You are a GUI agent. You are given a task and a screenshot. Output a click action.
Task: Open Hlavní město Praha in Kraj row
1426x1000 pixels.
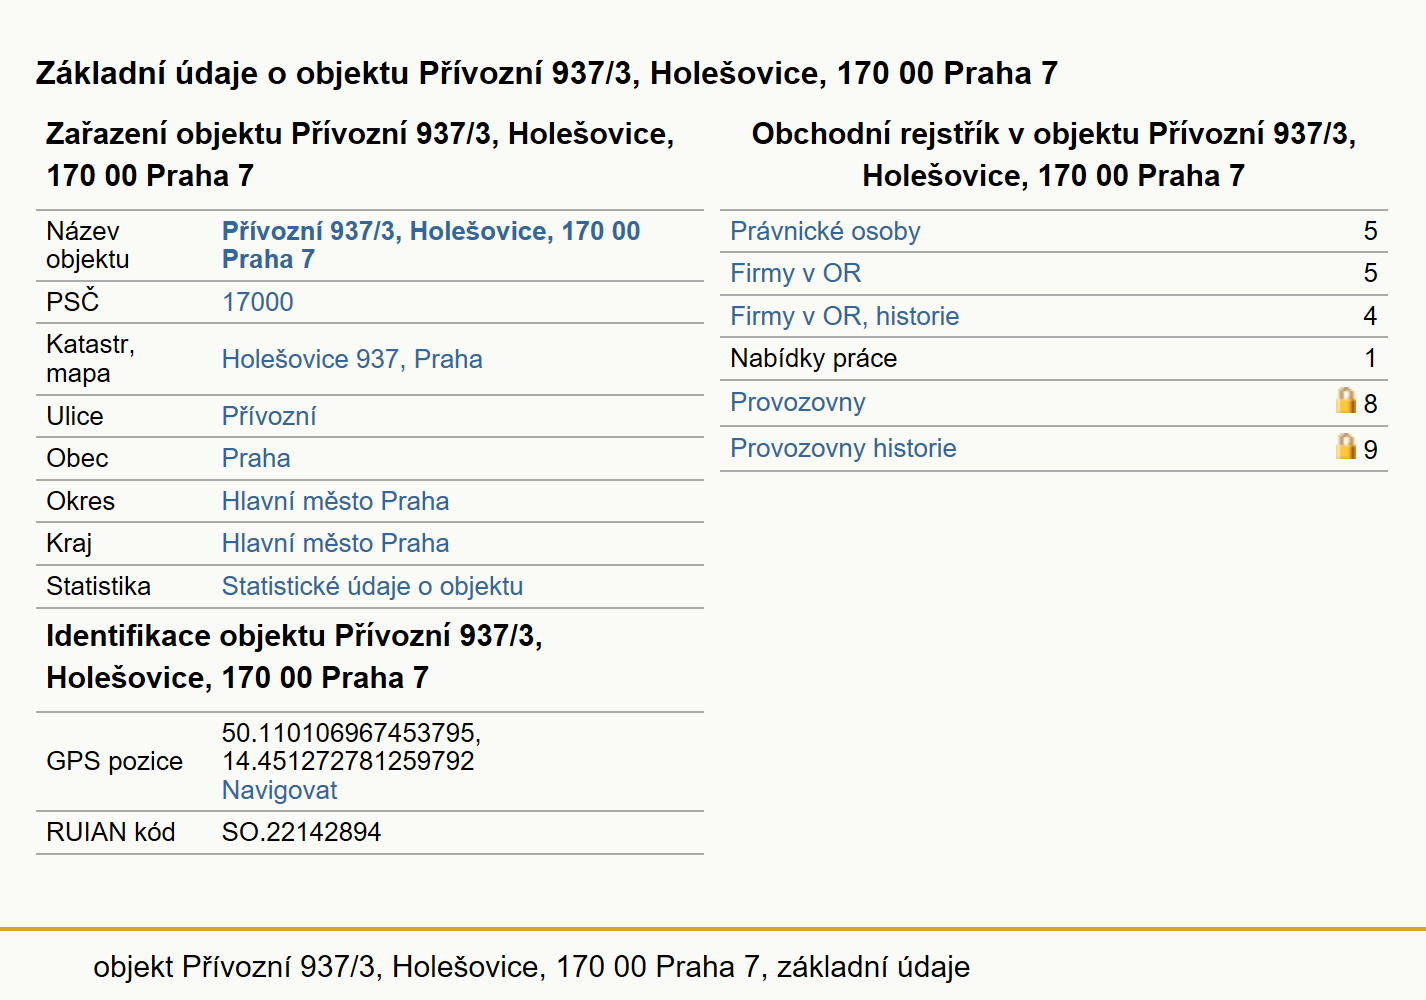pos(336,543)
